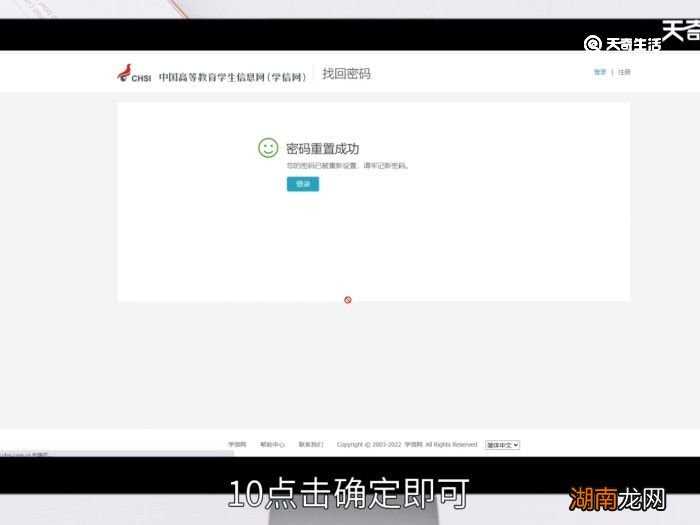Expand the 简体中文 language dropdown
This screenshot has height=525, width=700.
[x=502, y=445]
